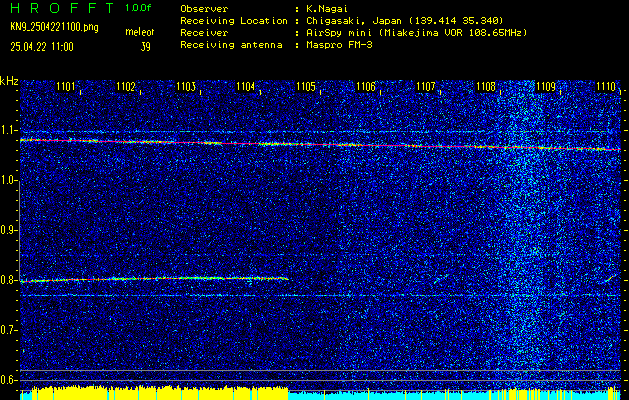Click the HROFFT title text
629x400 pixels.
63,8
